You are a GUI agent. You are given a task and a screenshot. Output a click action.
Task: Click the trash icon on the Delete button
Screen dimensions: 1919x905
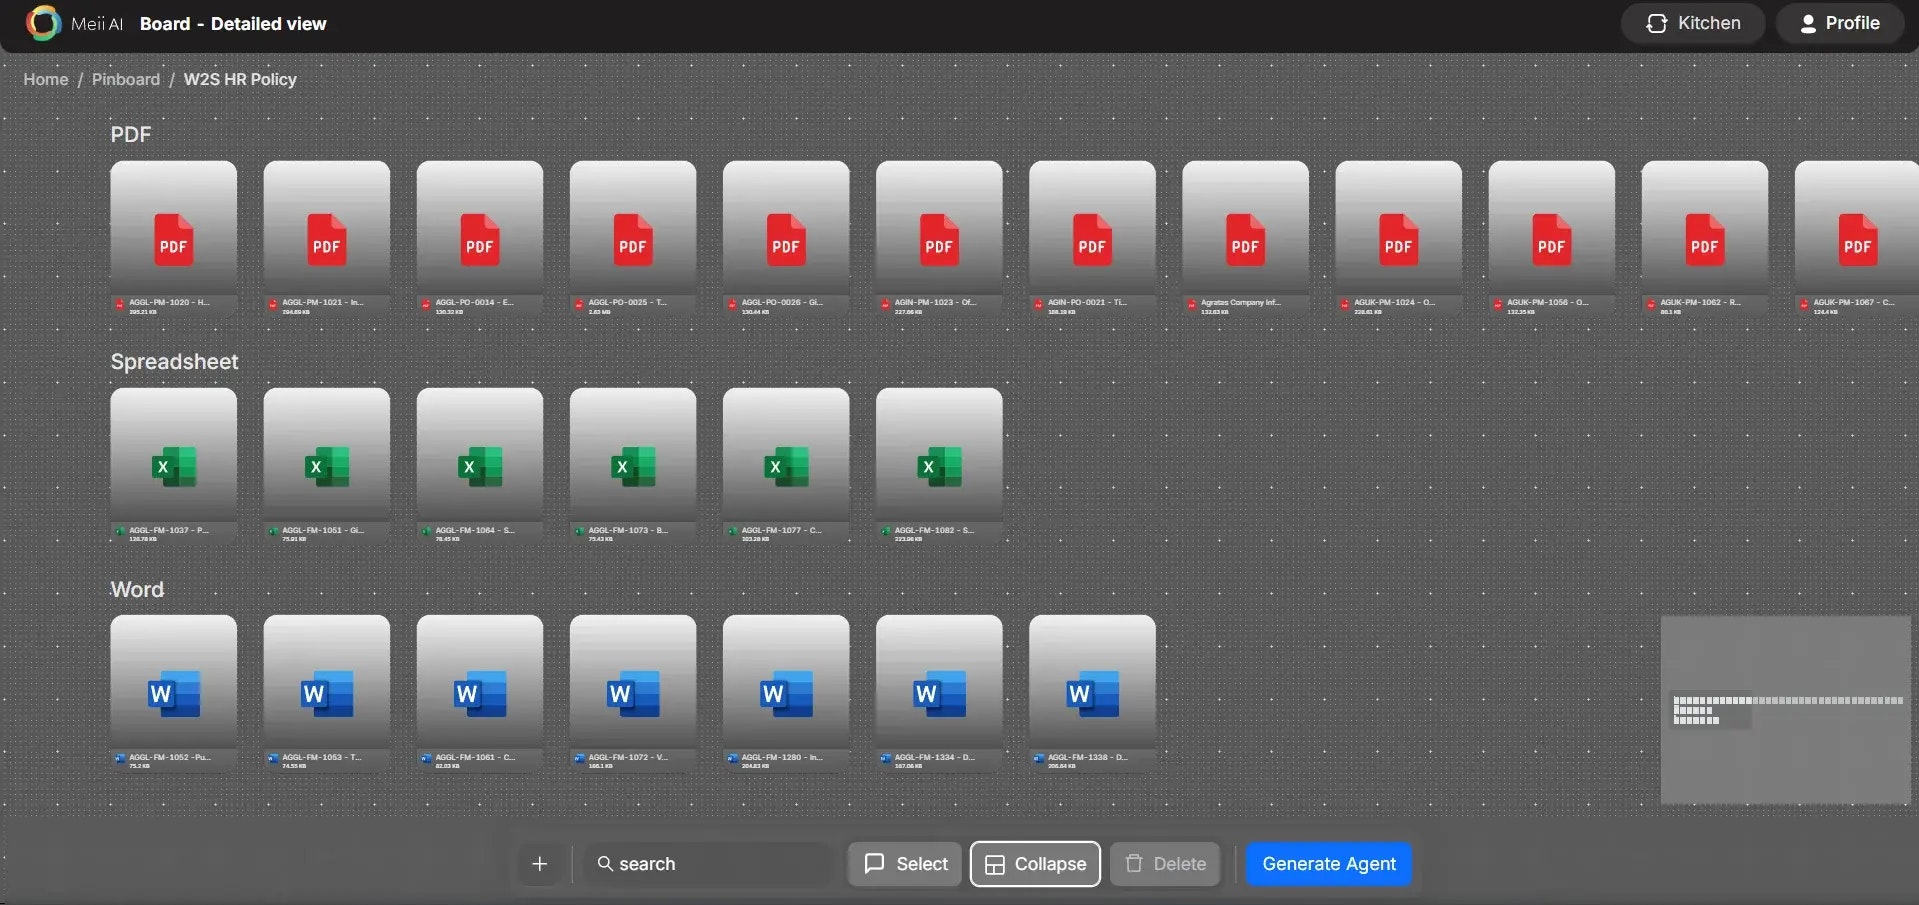[1136, 863]
